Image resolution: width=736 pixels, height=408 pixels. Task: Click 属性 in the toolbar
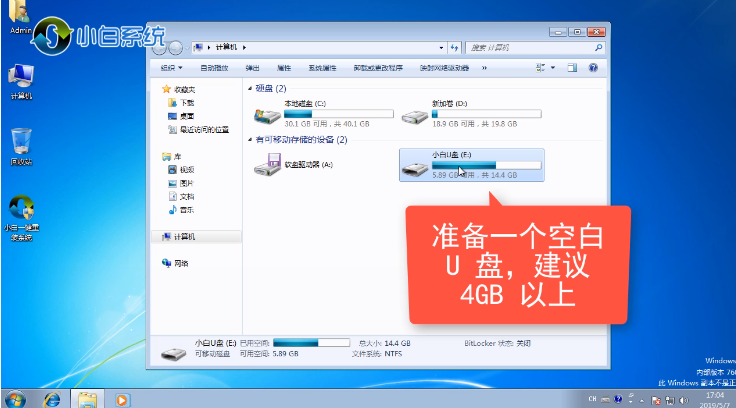(x=284, y=68)
